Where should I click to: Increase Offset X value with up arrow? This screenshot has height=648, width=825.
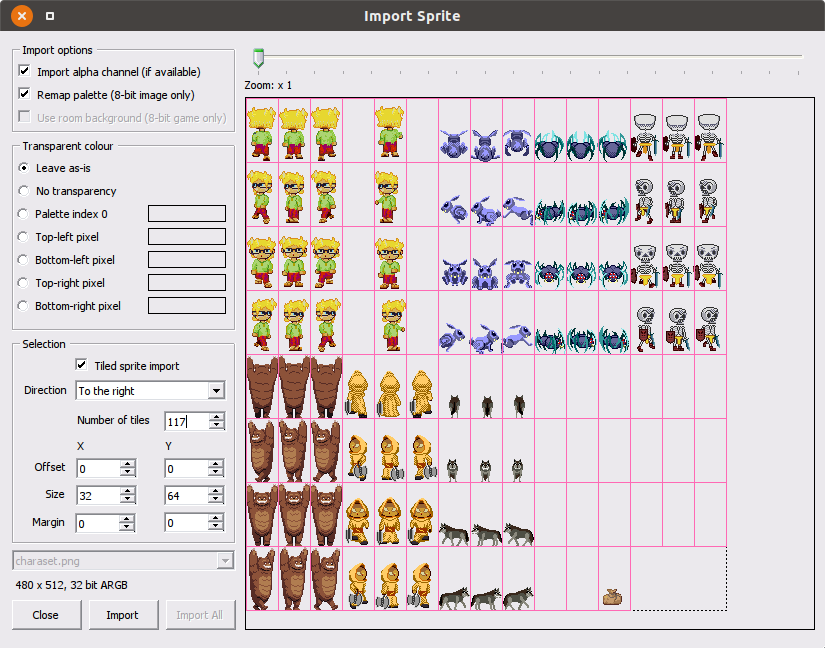128,464
